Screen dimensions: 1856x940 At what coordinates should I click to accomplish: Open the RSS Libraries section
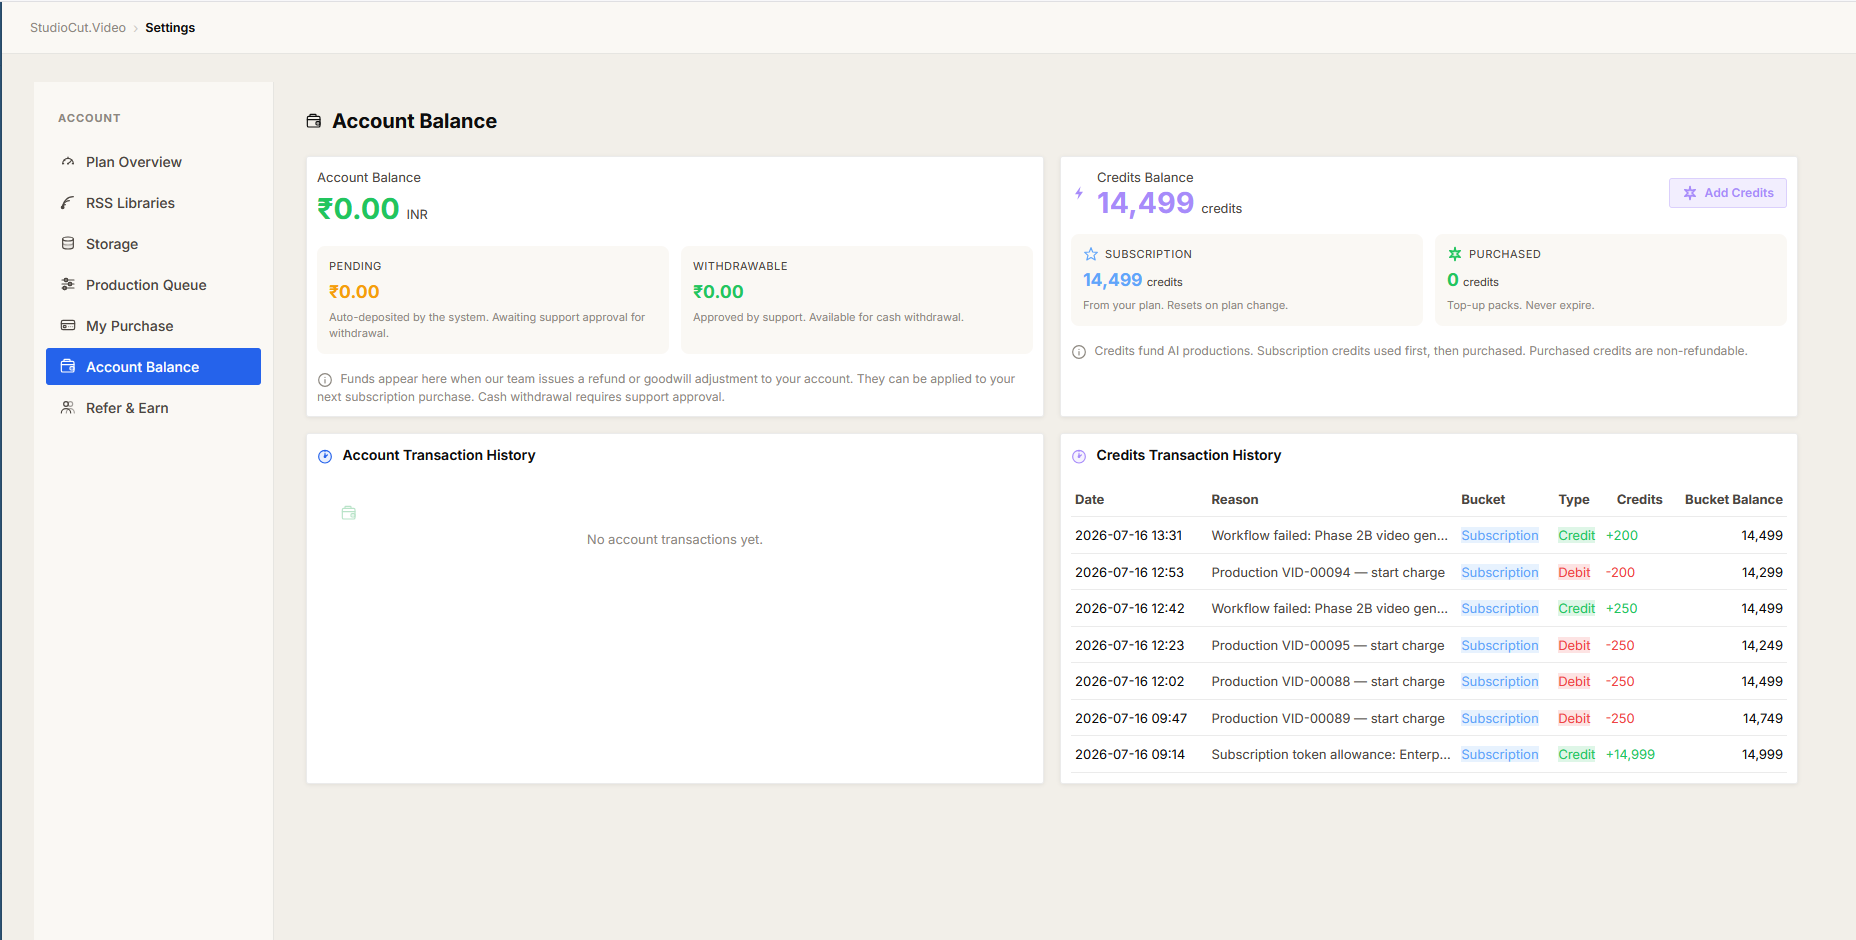[153, 203]
